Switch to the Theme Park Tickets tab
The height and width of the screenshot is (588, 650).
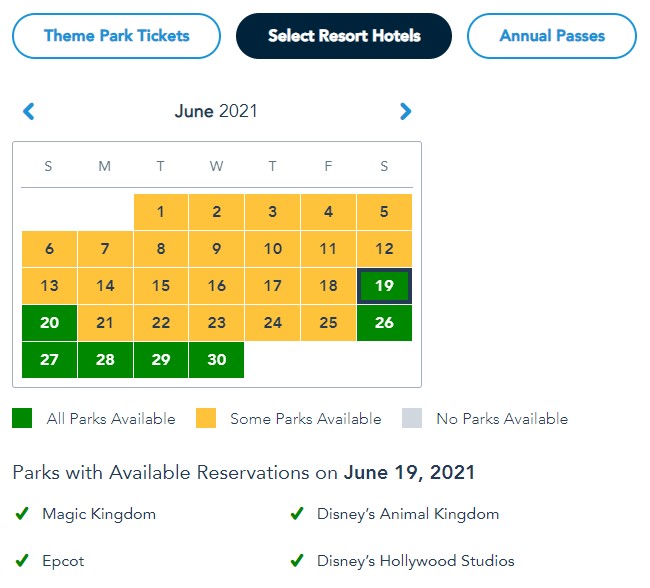pyautogui.click(x=116, y=36)
